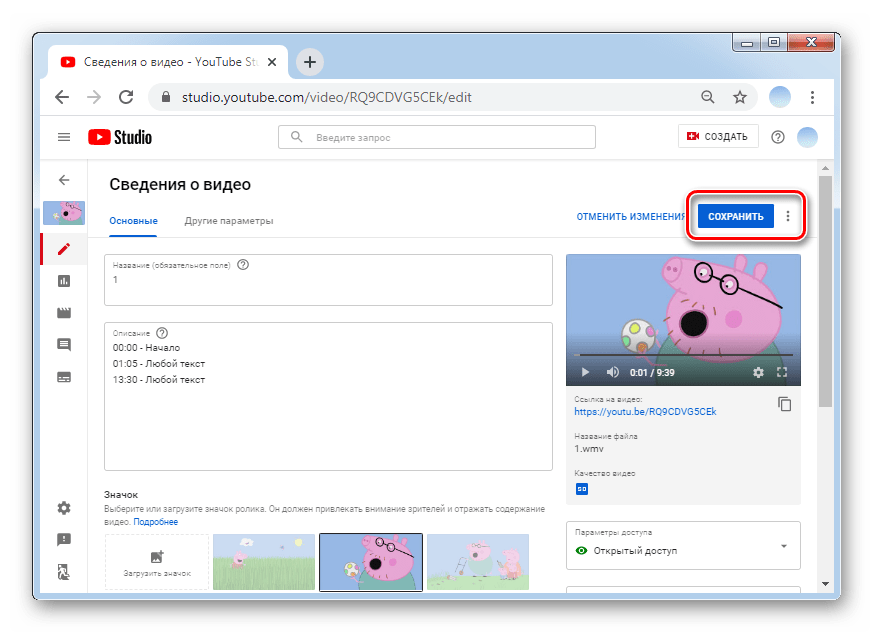Switch to the Другие параметры tab
874x633 pixels.
(228, 220)
